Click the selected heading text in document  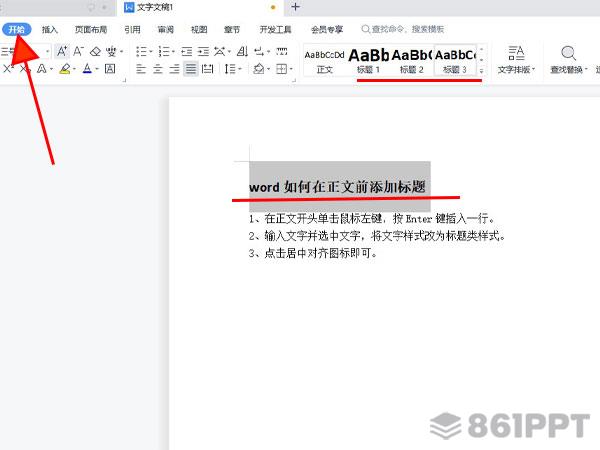[337, 187]
